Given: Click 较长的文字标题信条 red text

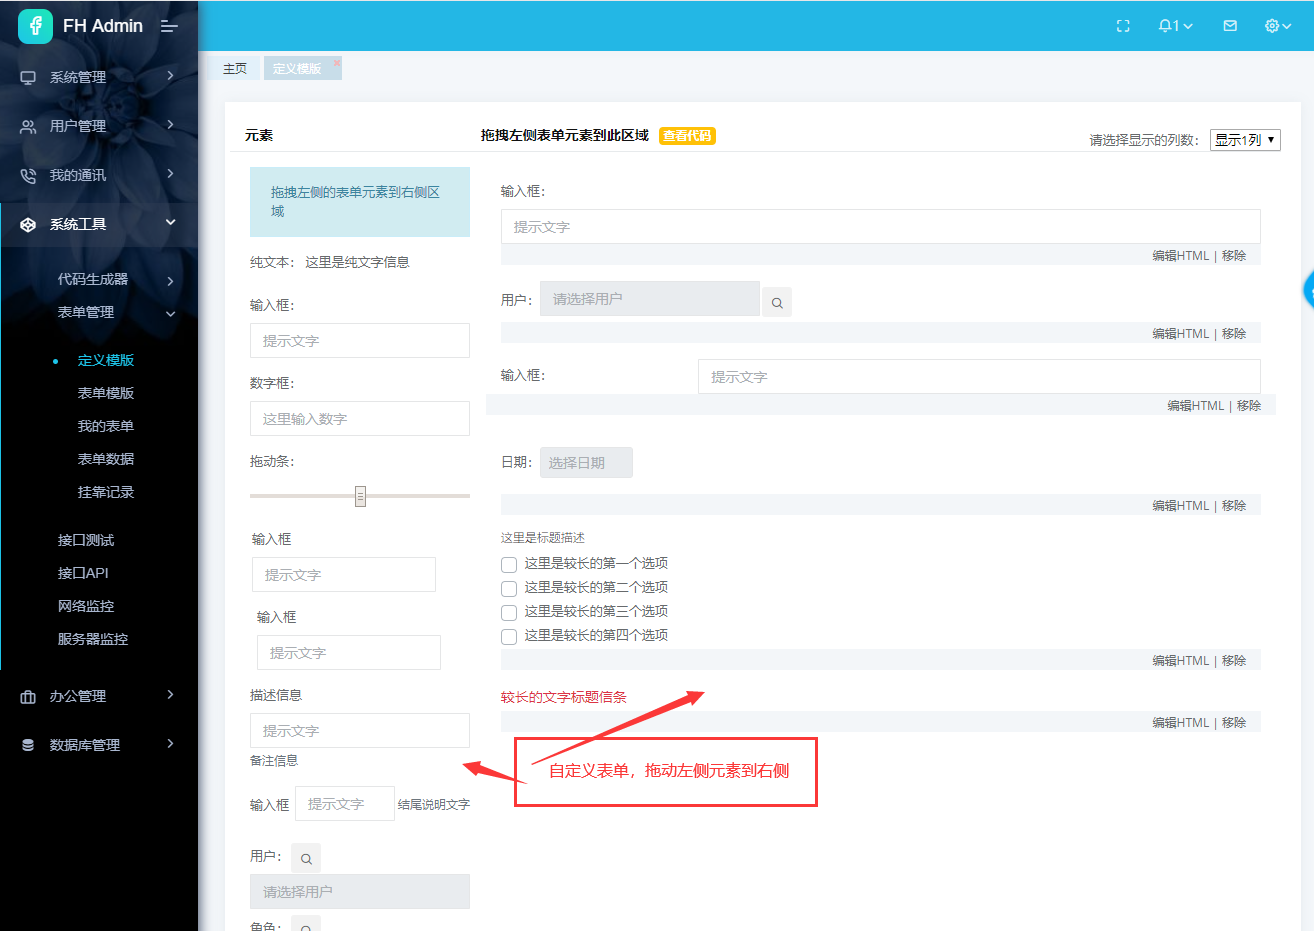Looking at the screenshot, I should point(564,698).
